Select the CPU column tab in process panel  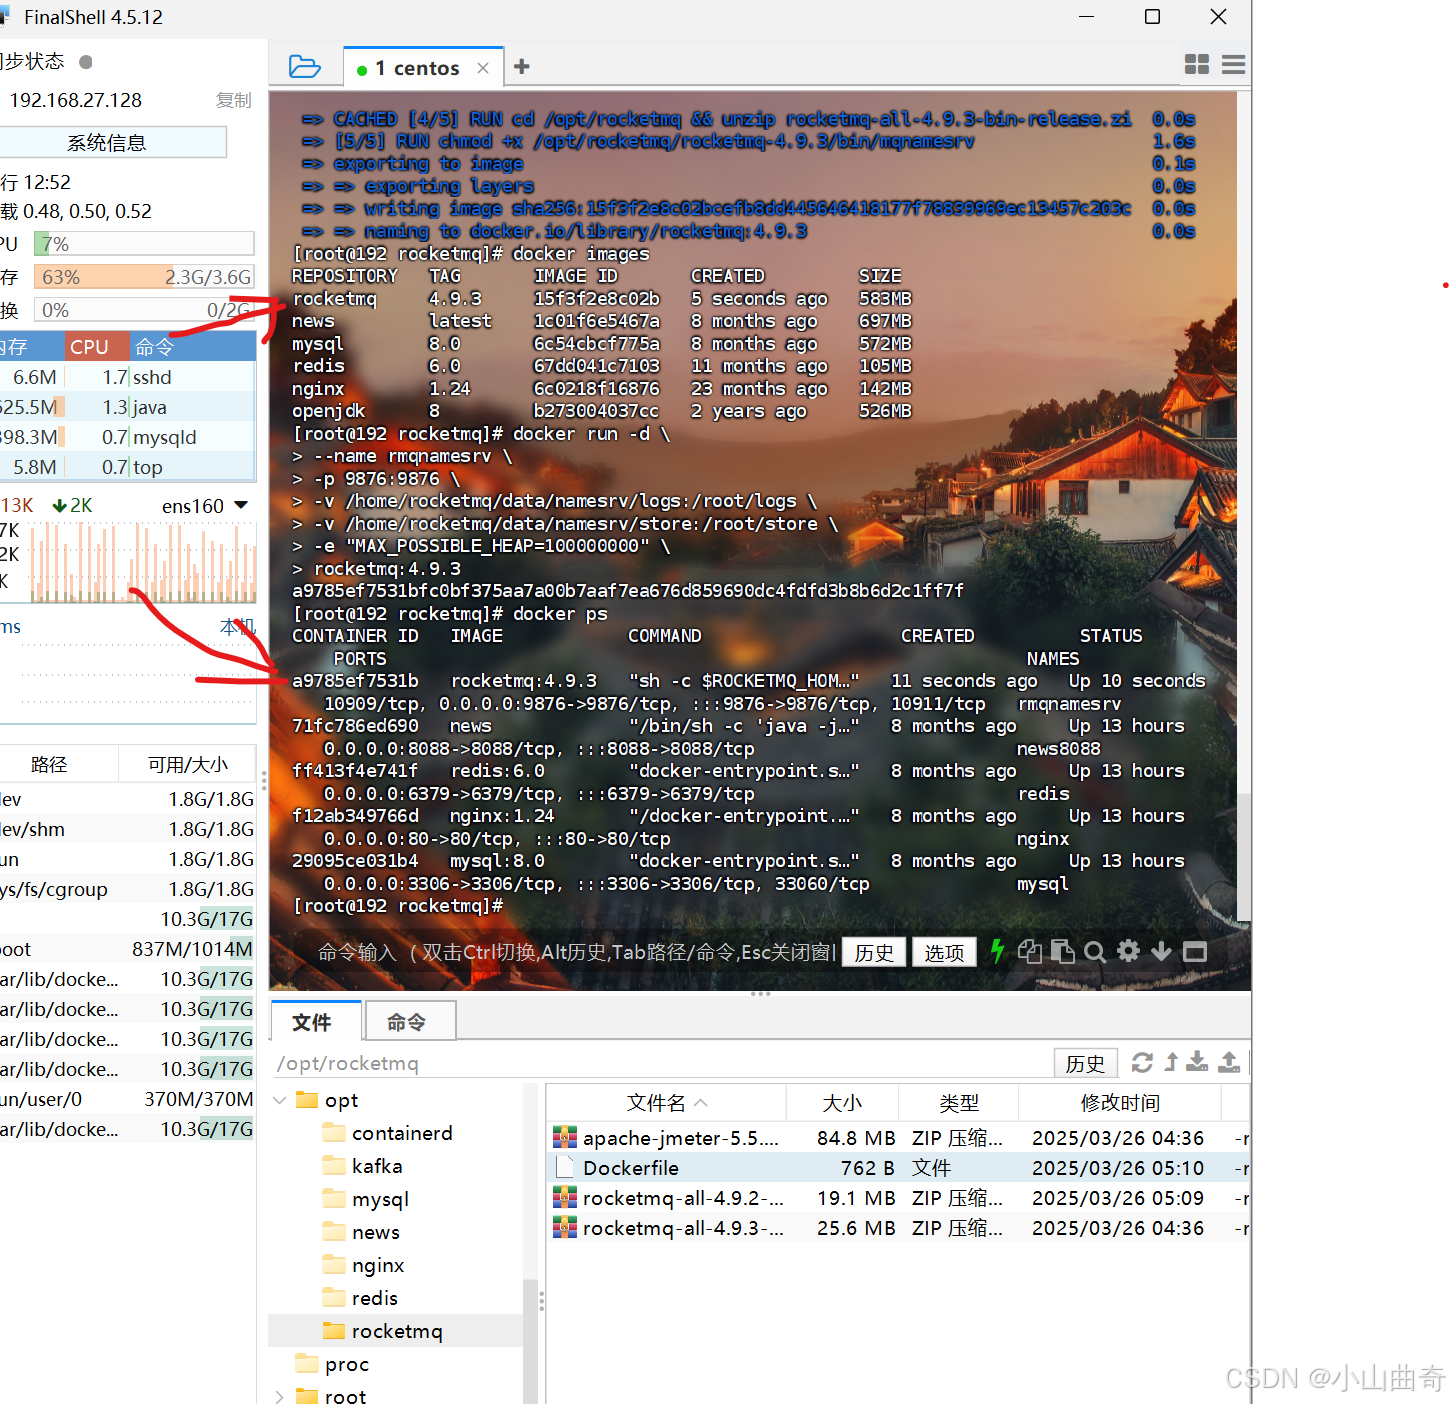[x=97, y=347]
